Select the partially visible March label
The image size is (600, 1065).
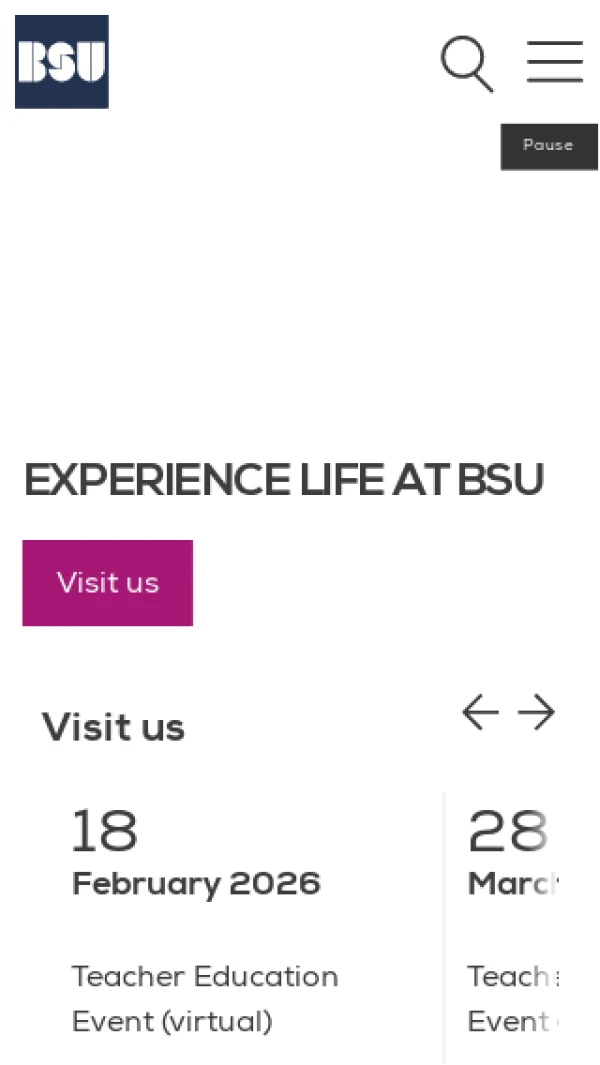pos(512,884)
